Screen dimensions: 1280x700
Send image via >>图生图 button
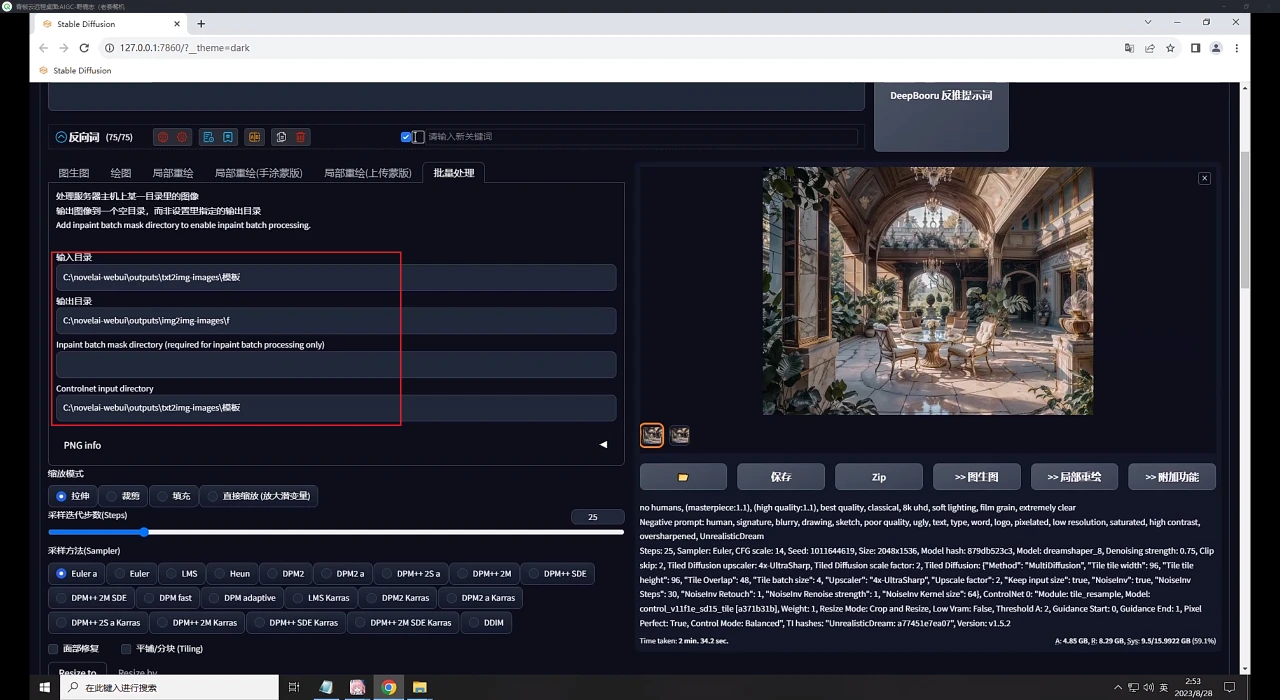tap(976, 477)
